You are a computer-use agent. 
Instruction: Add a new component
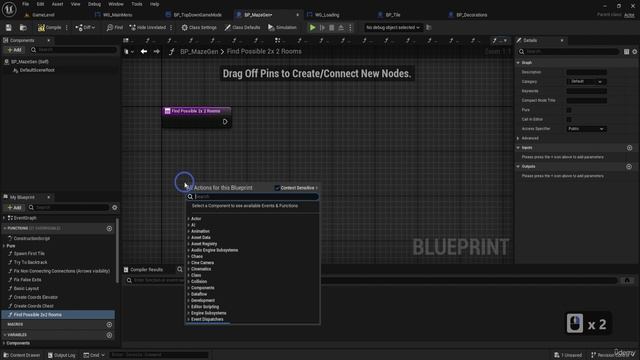coord(14,50)
